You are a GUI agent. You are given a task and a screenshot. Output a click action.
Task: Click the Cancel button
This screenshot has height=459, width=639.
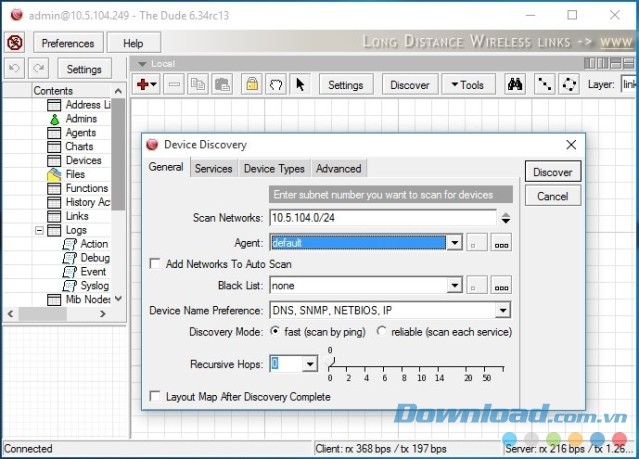click(x=552, y=196)
